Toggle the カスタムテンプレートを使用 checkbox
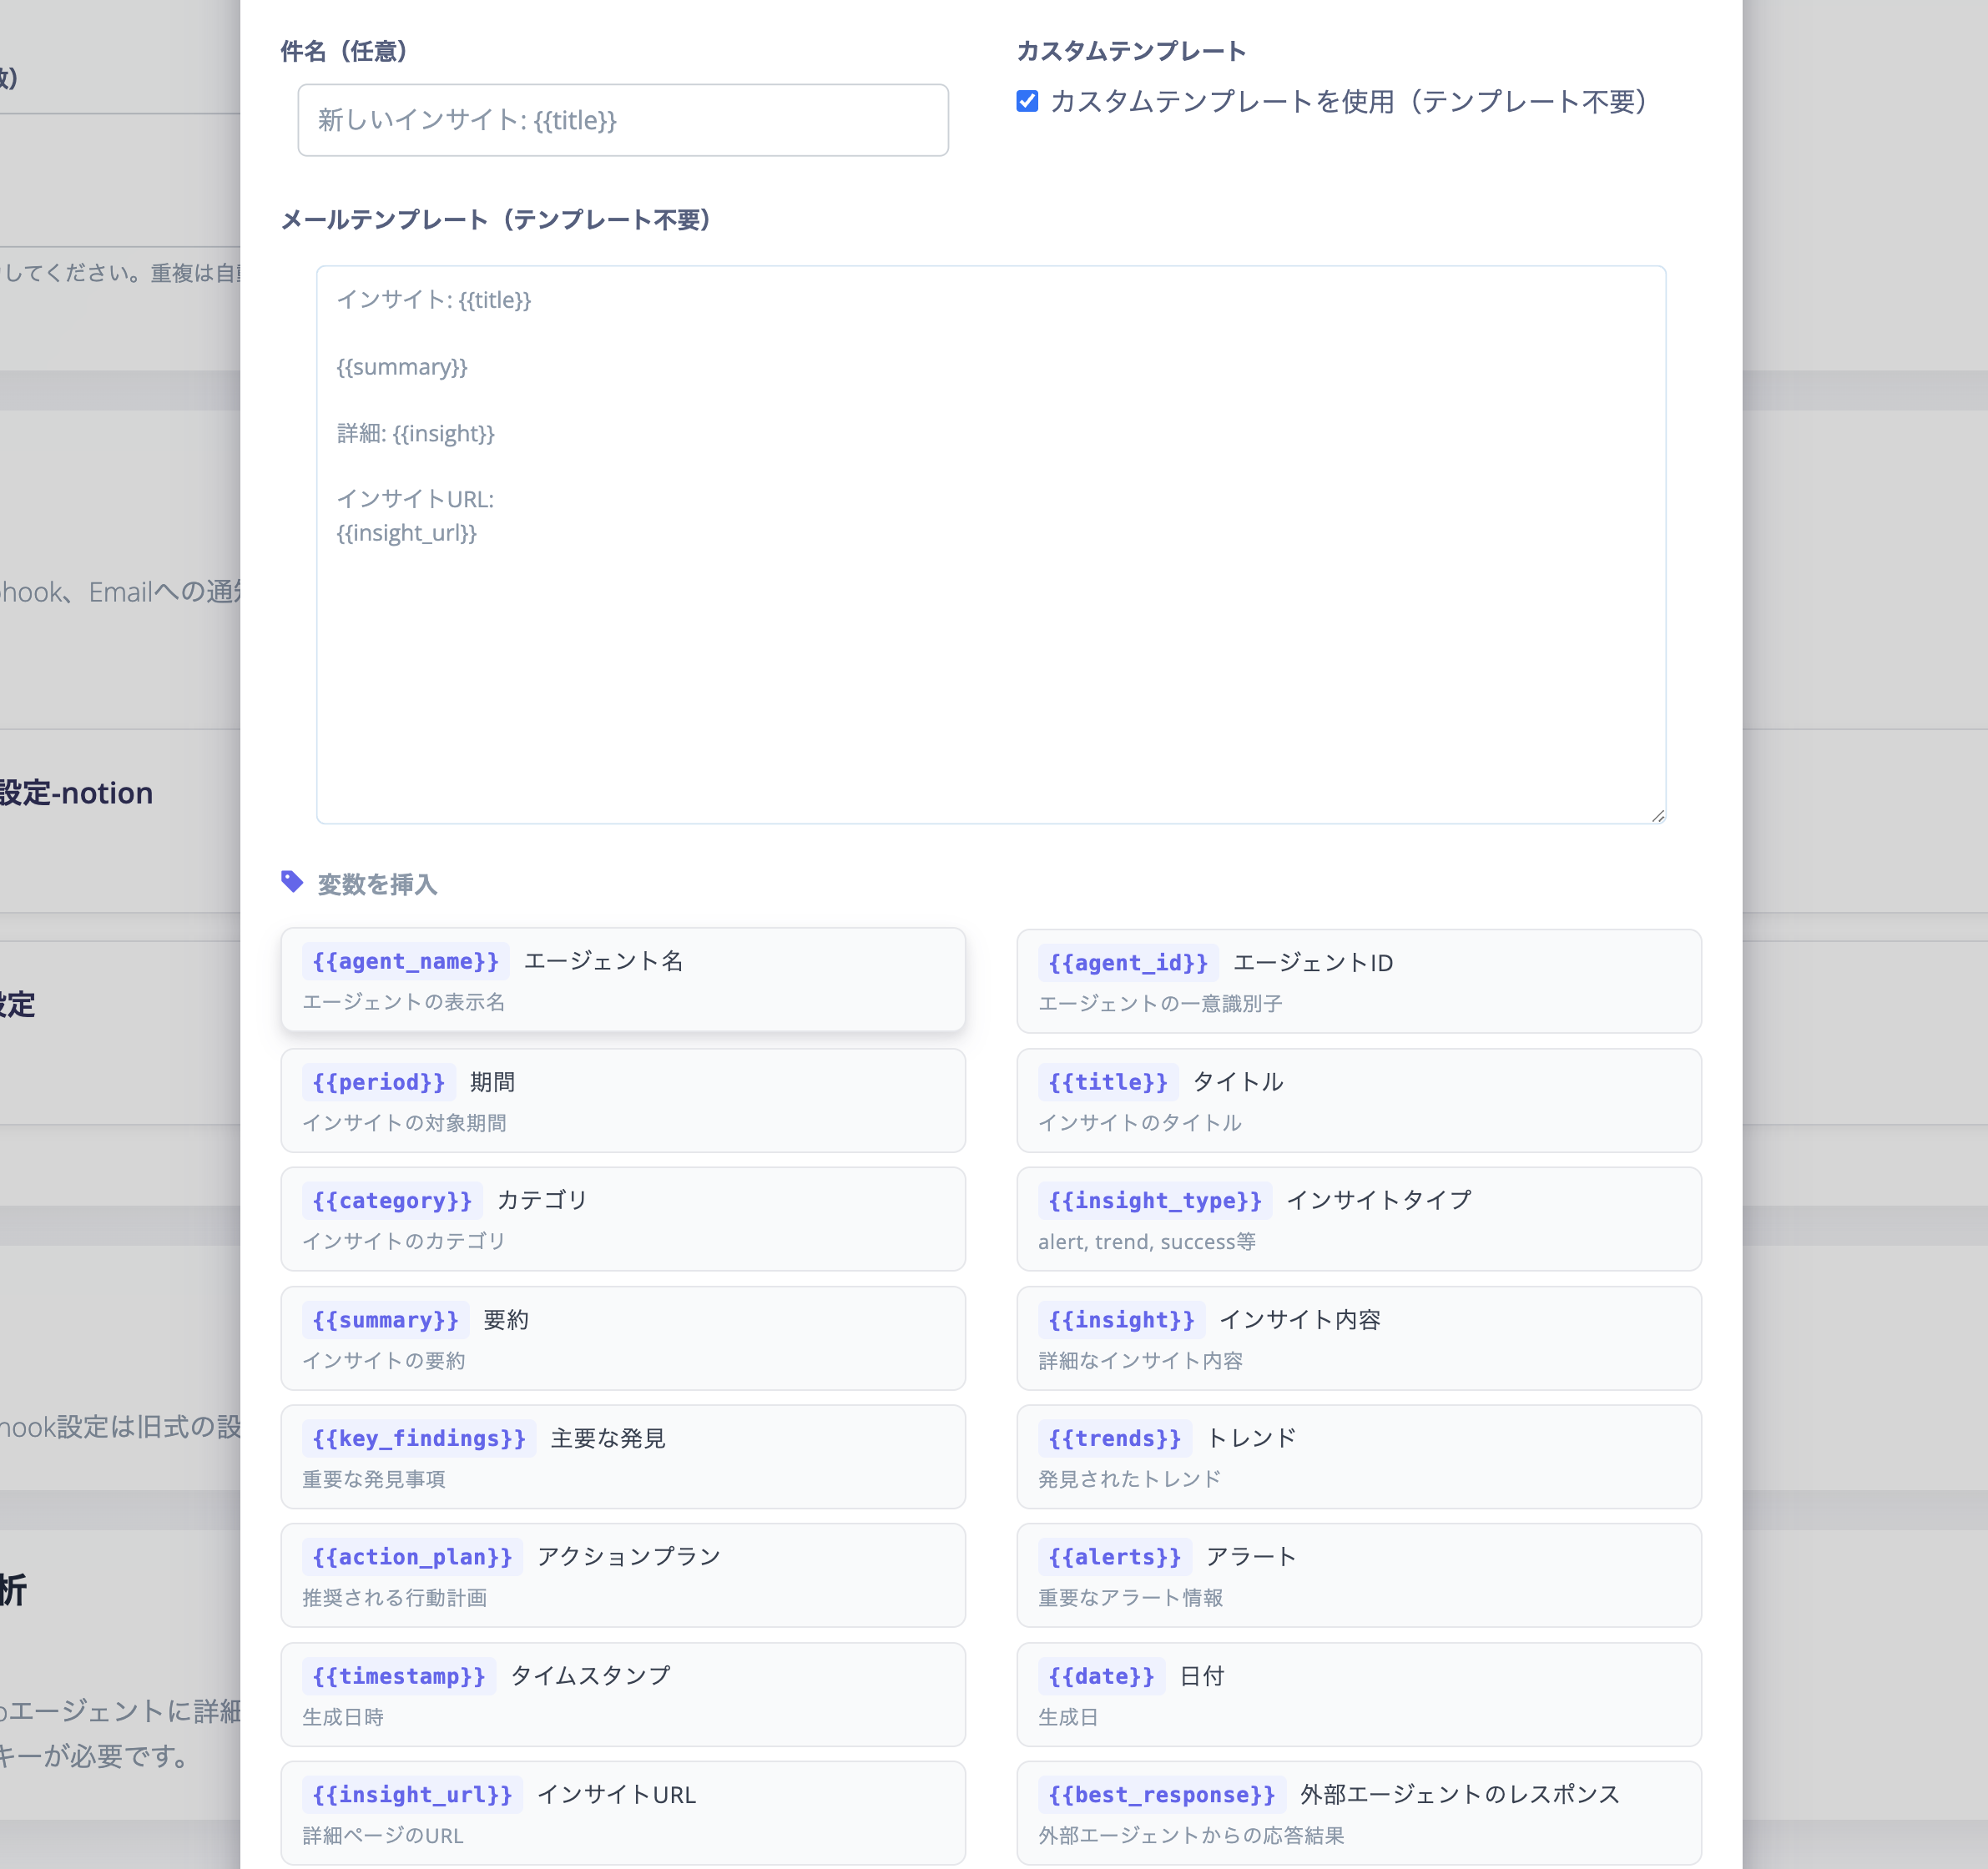This screenshot has height=1869, width=1988. coord(1027,101)
